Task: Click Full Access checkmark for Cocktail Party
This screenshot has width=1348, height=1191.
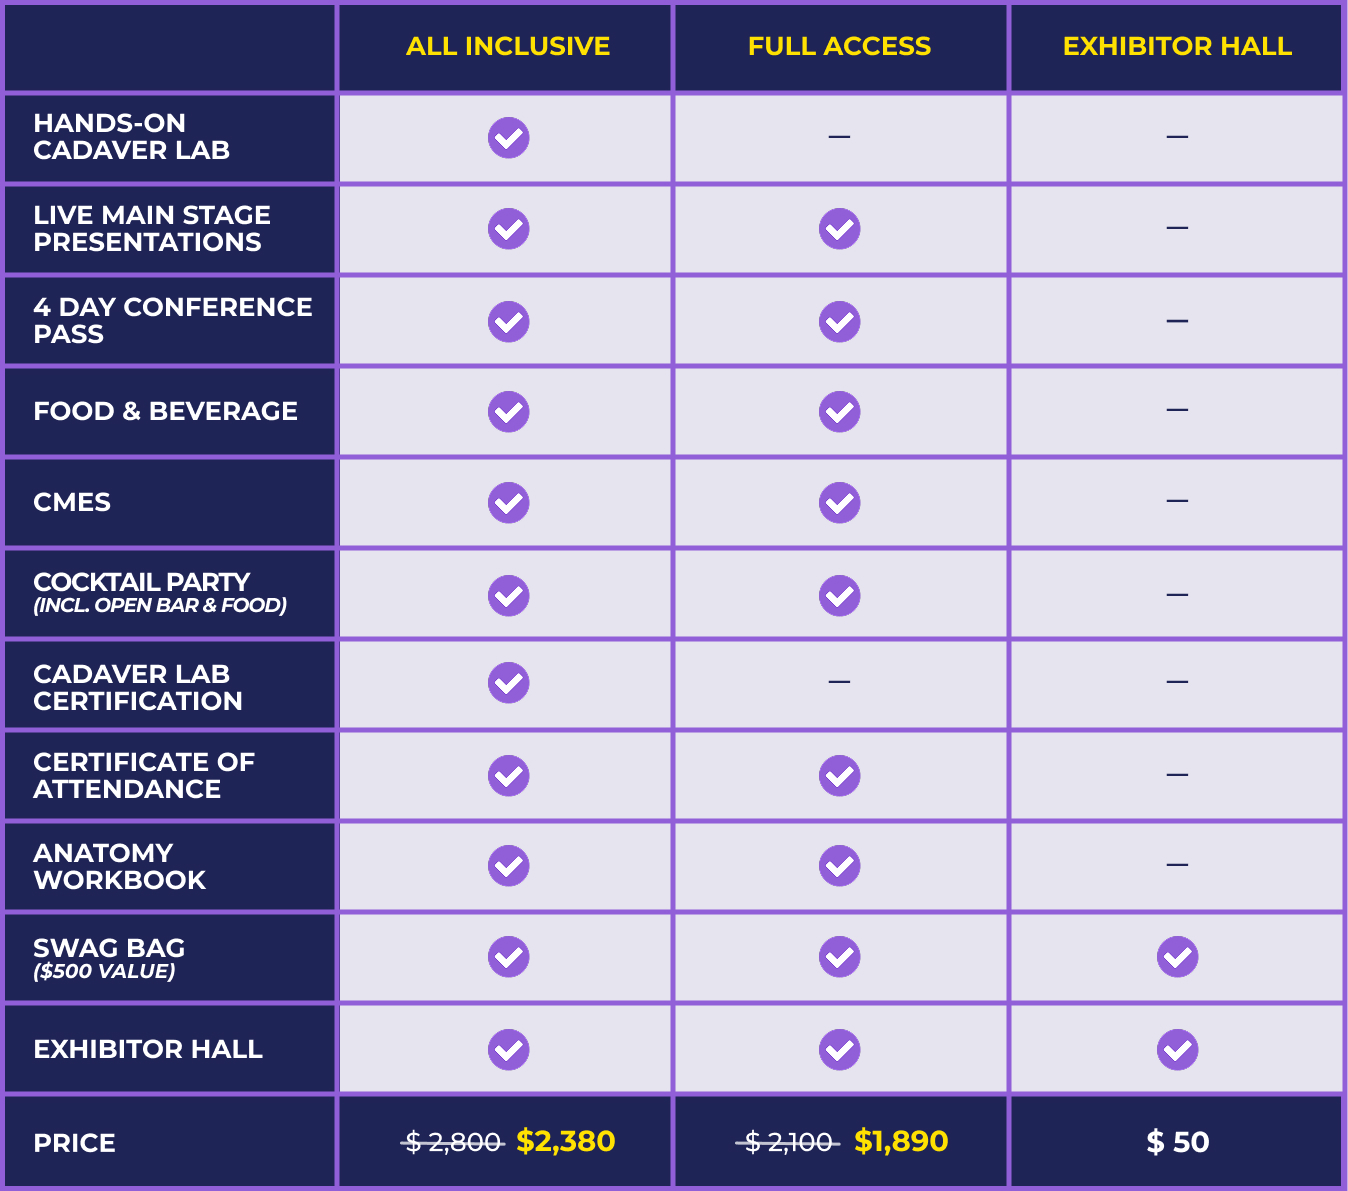Action: (840, 596)
